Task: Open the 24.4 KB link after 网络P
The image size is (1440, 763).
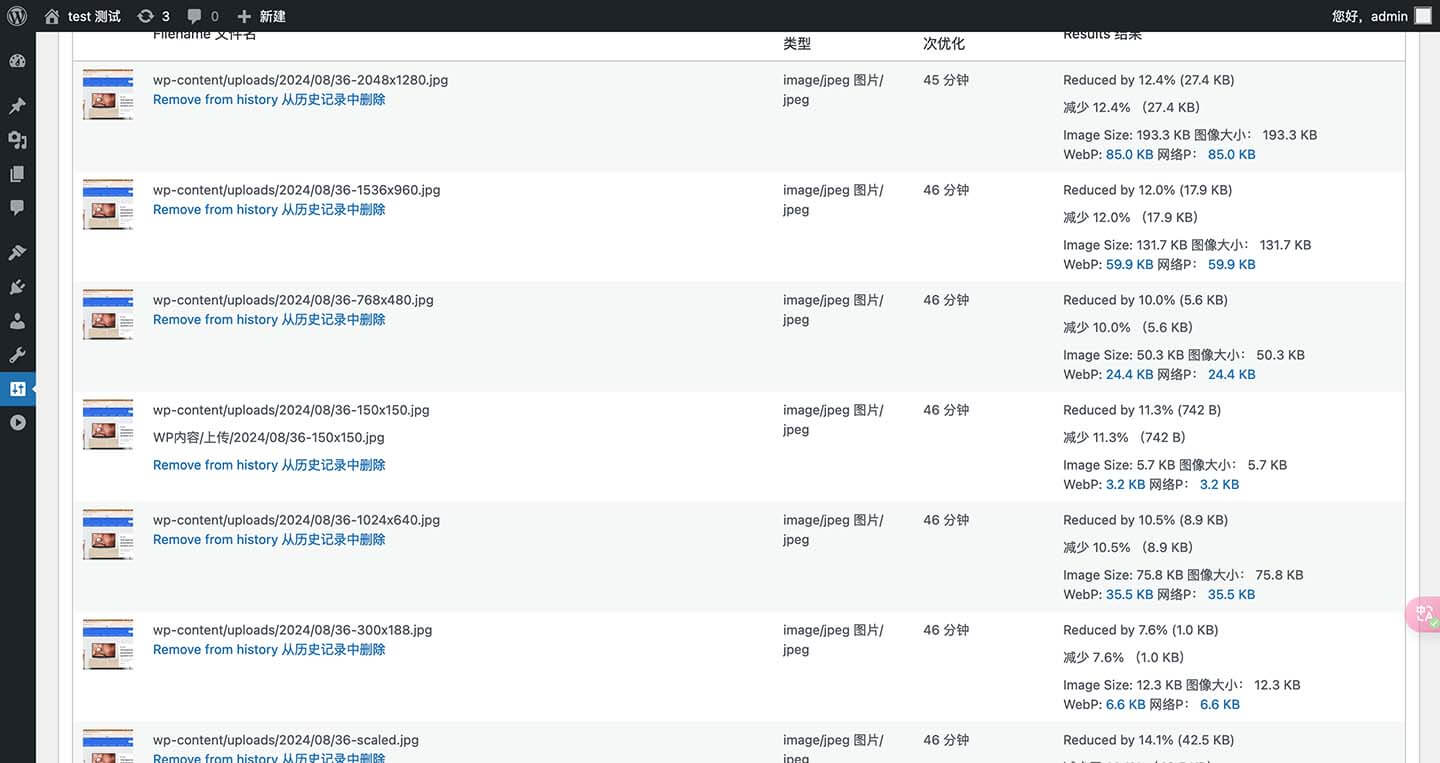Action: [x=1232, y=375]
